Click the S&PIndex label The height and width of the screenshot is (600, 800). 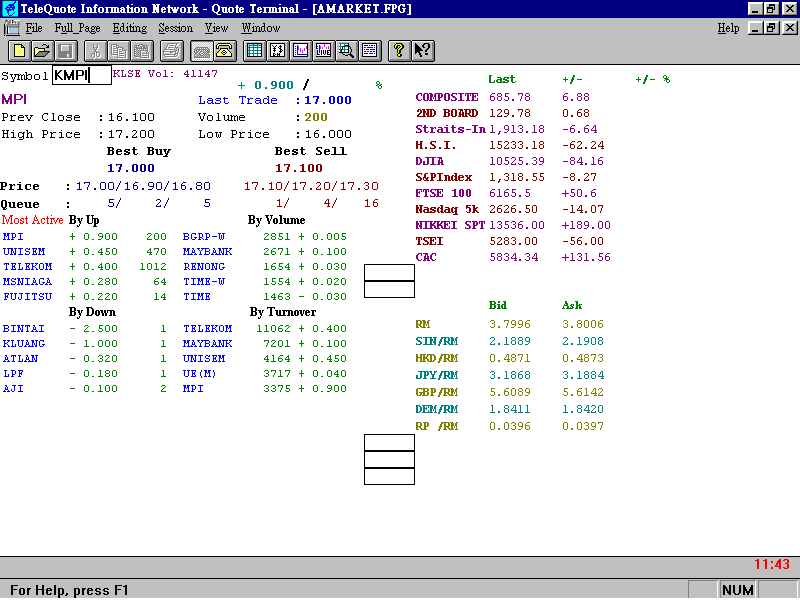(x=444, y=177)
